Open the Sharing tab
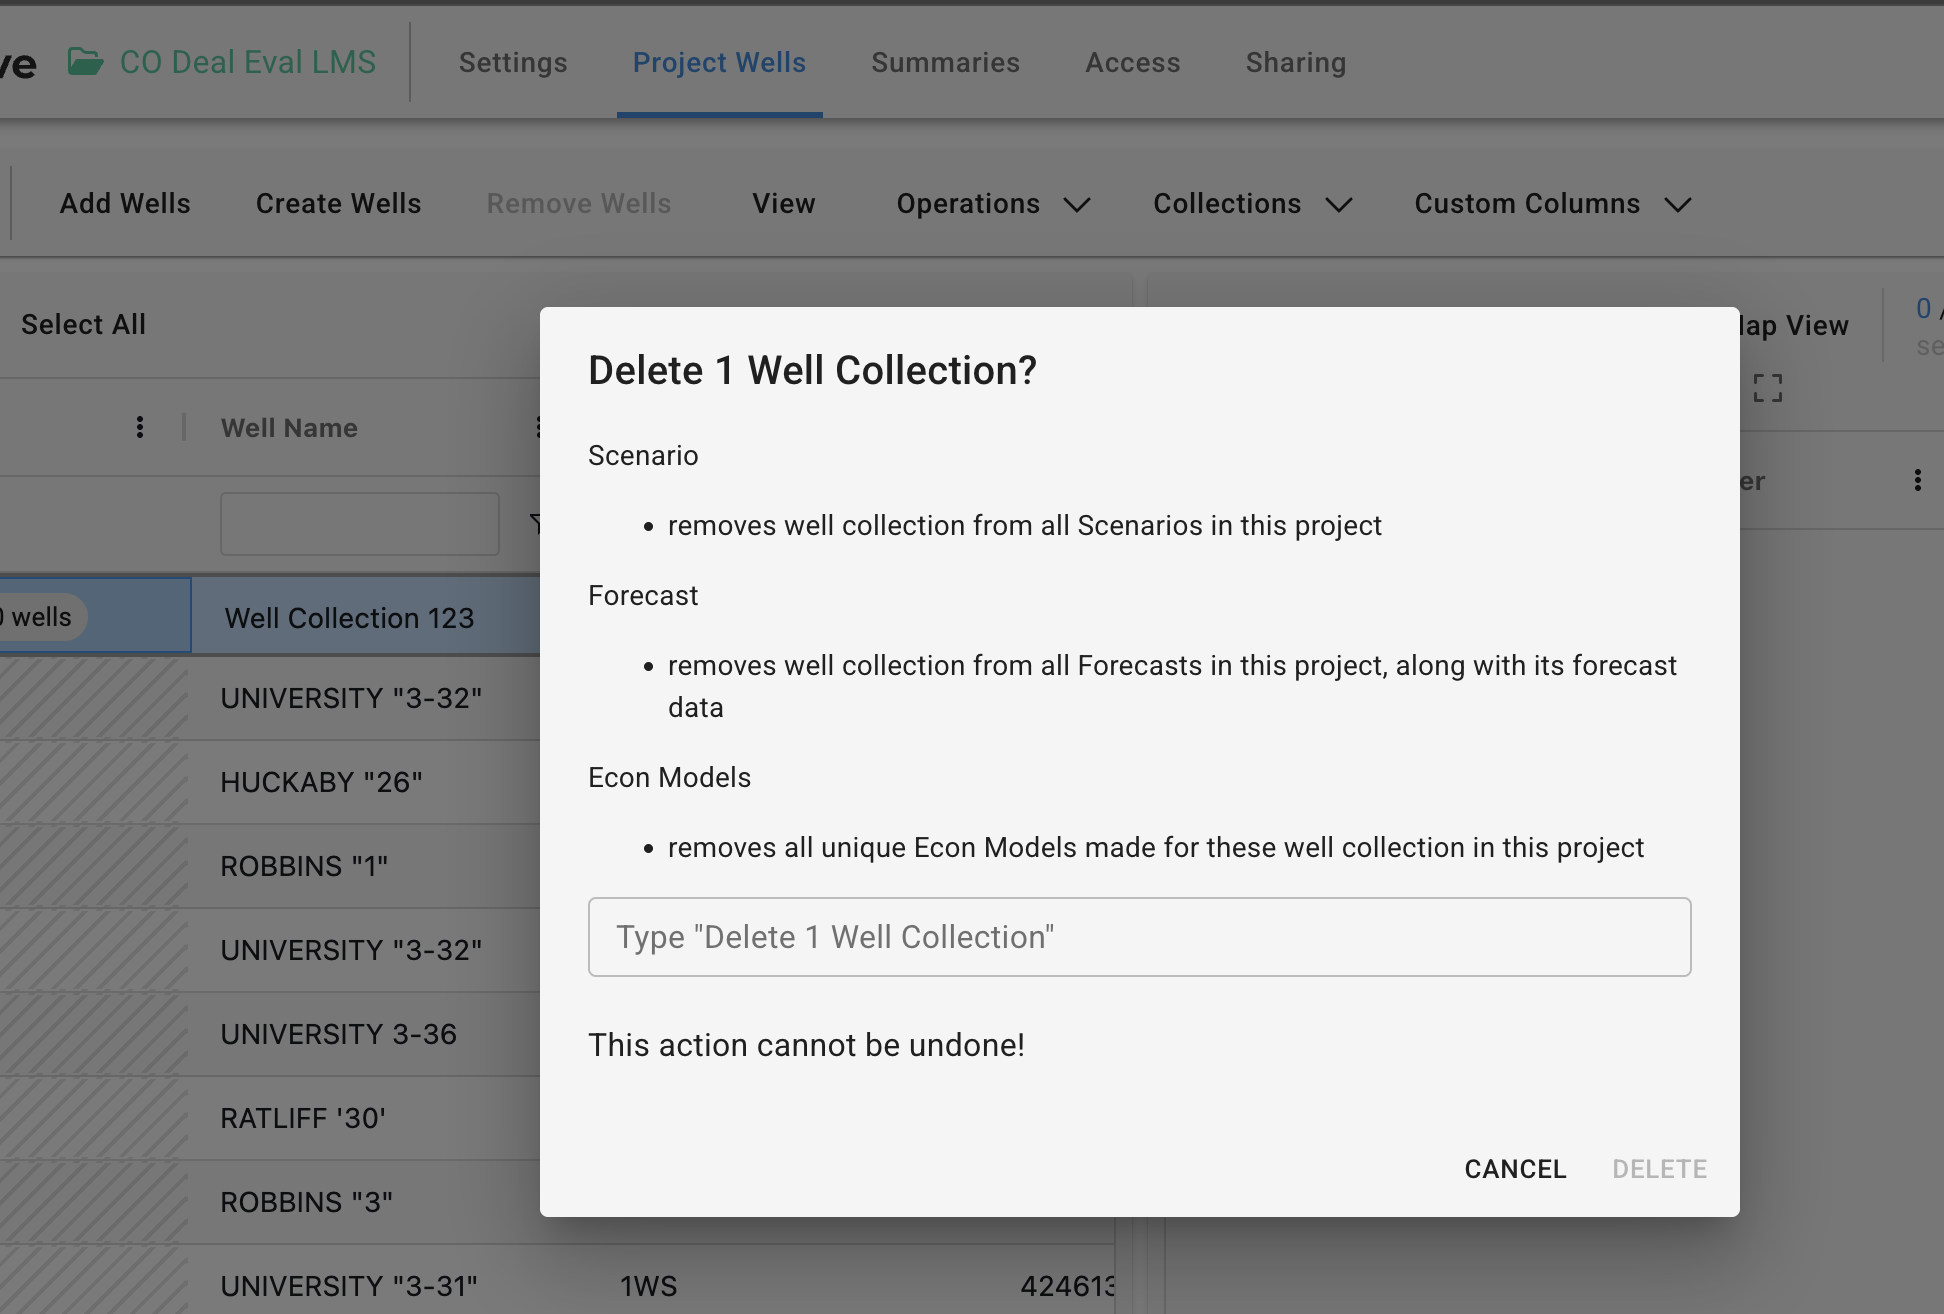Screen dimensions: 1944x1314 (x=1296, y=63)
